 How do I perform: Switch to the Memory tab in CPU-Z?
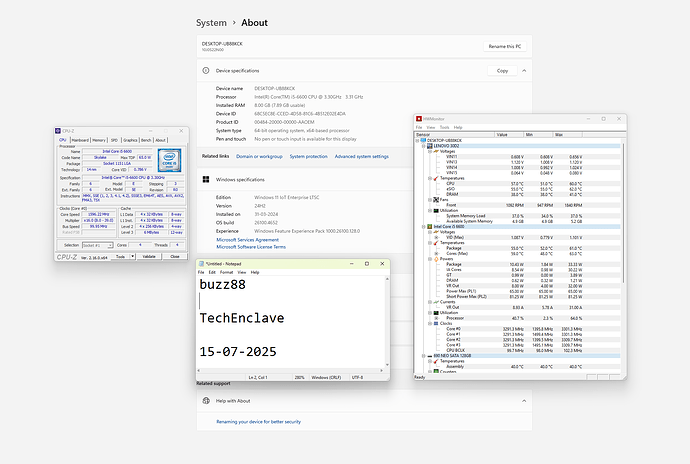coord(99,140)
